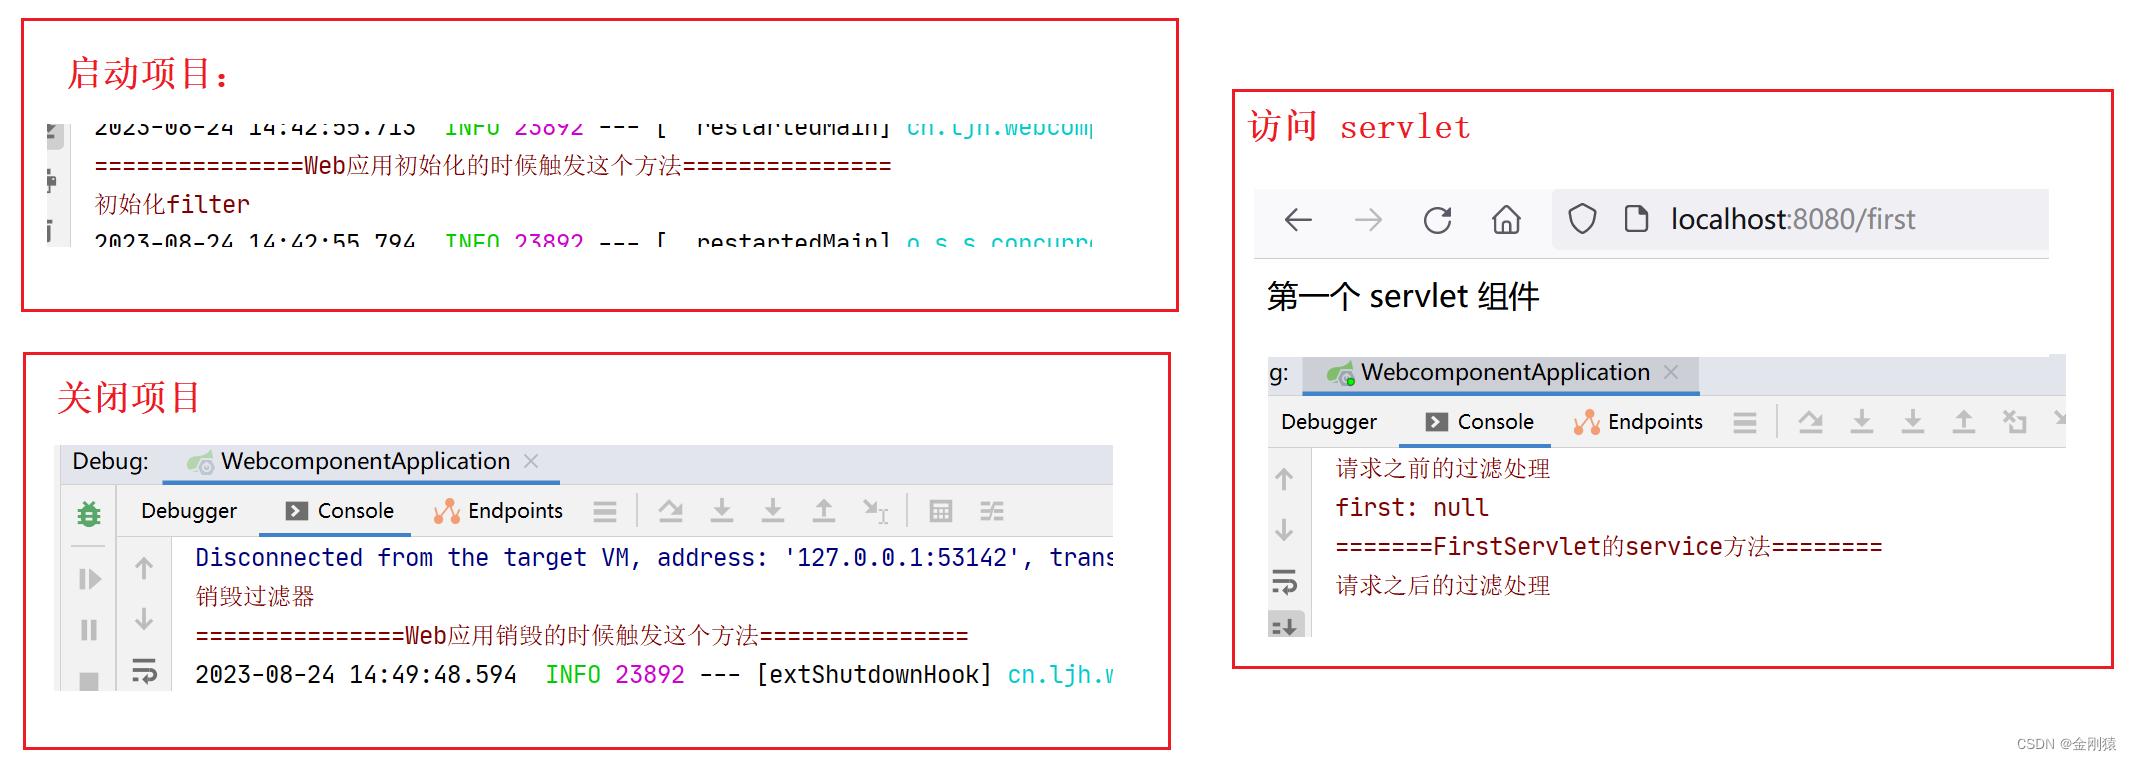Click the 'Web应用初始化的时候触发这个方法' console line

pos(492,166)
